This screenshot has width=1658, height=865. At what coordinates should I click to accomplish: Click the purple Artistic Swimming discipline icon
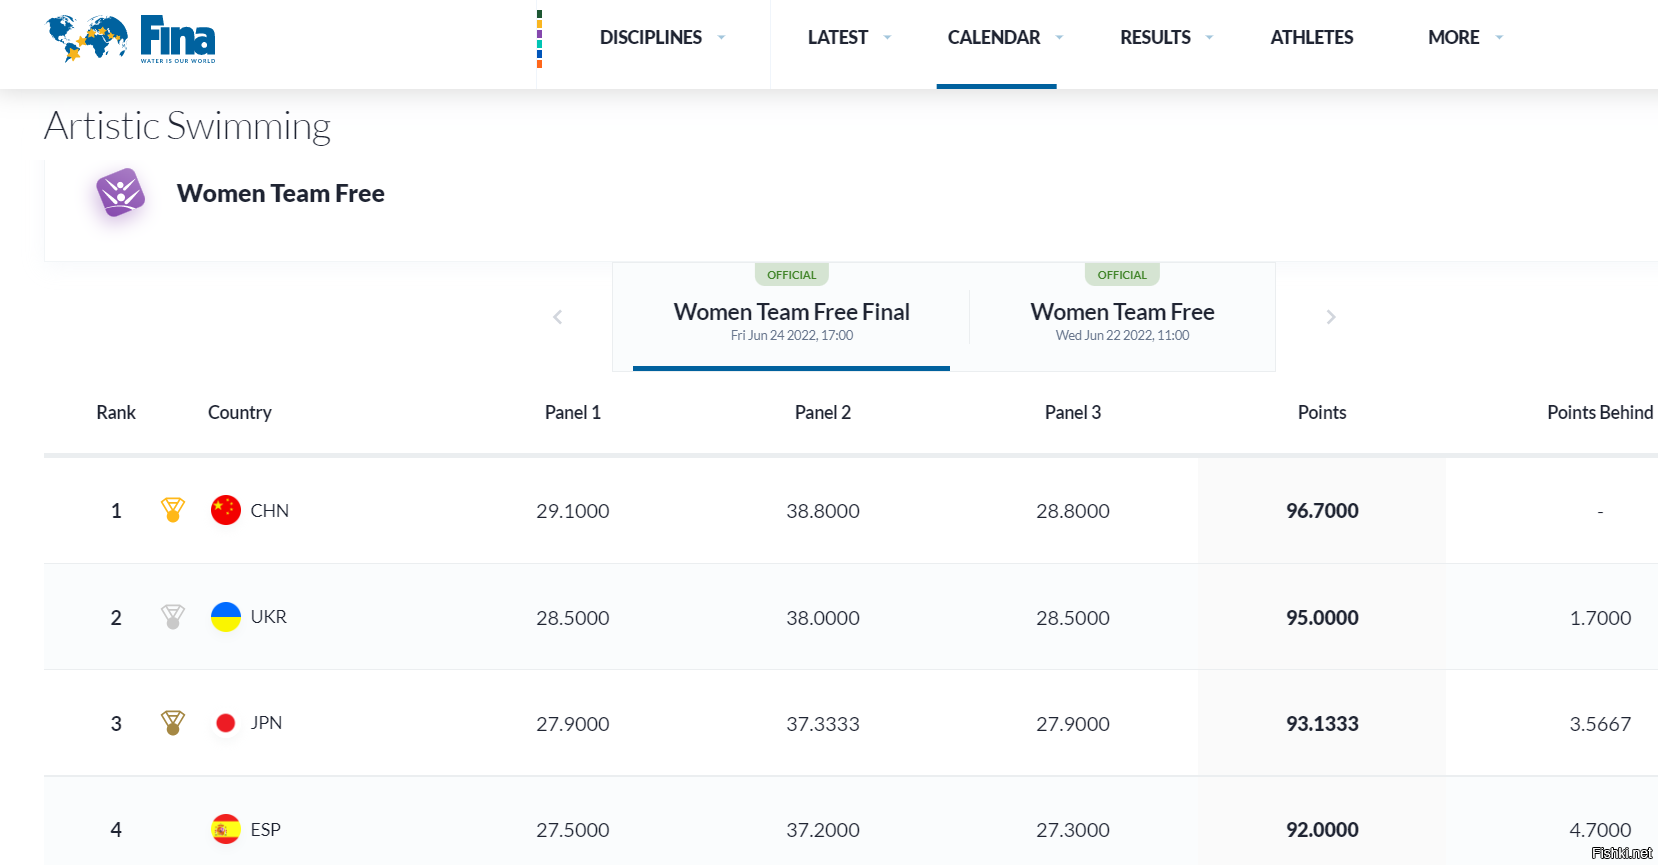[x=120, y=193]
